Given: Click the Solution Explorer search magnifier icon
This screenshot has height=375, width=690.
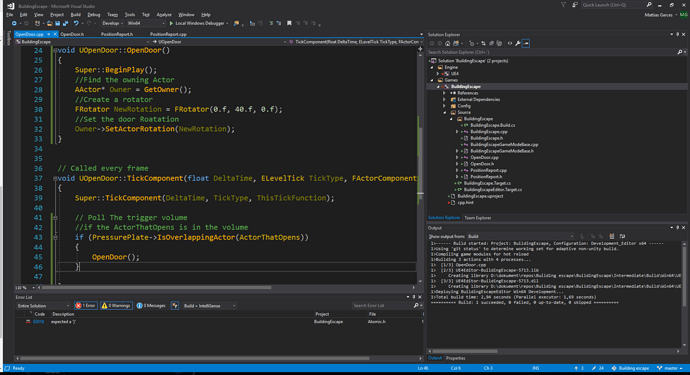Looking at the screenshot, I should point(680,52).
